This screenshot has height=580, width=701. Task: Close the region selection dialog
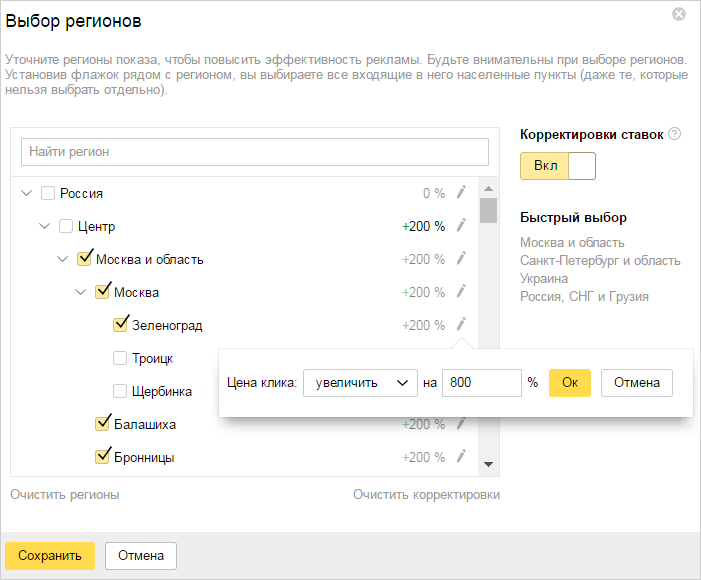[x=679, y=14]
